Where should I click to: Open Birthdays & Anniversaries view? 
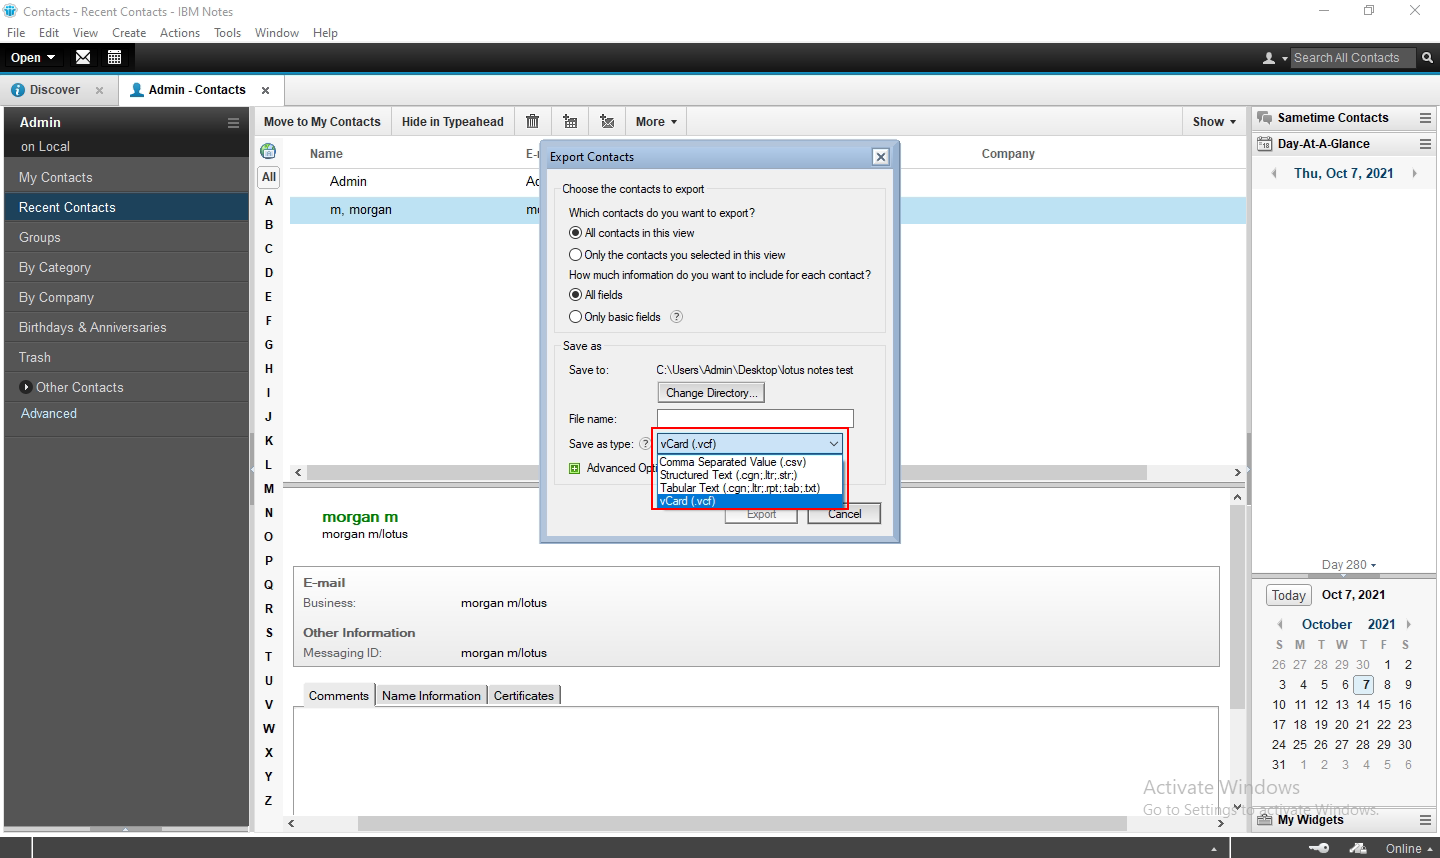point(126,327)
